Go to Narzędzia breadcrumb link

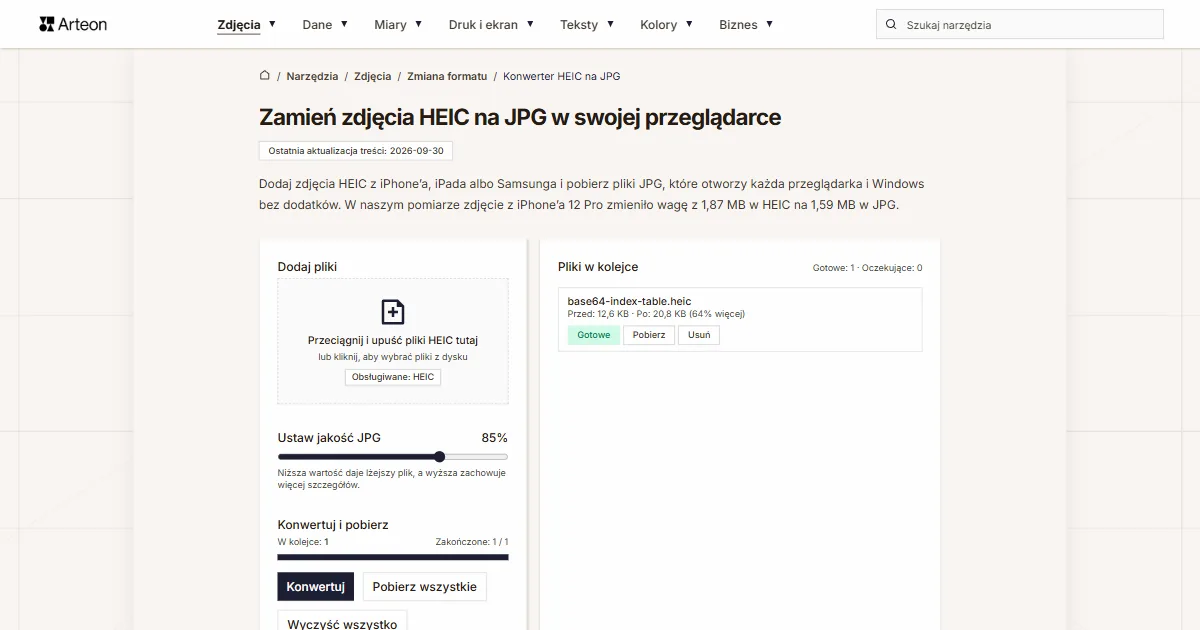point(312,76)
